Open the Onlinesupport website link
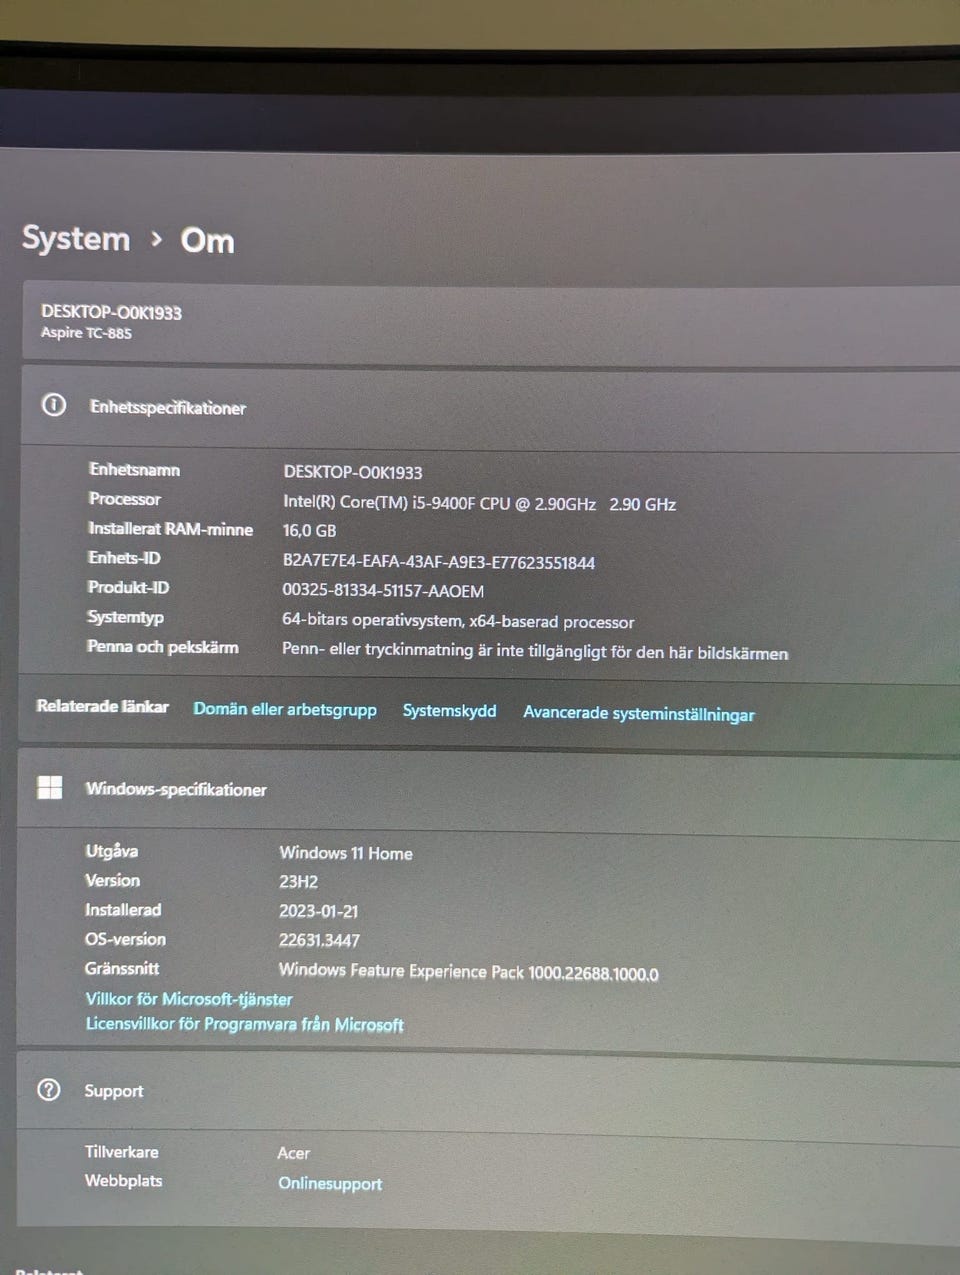960x1275 pixels. [x=330, y=1183]
